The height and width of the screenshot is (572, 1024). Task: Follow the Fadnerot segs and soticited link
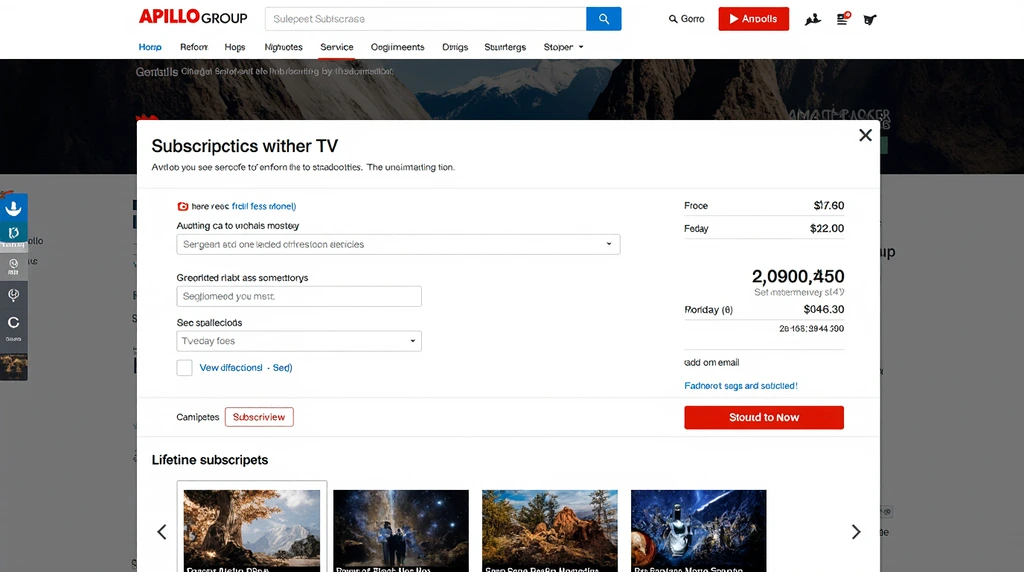(741, 386)
